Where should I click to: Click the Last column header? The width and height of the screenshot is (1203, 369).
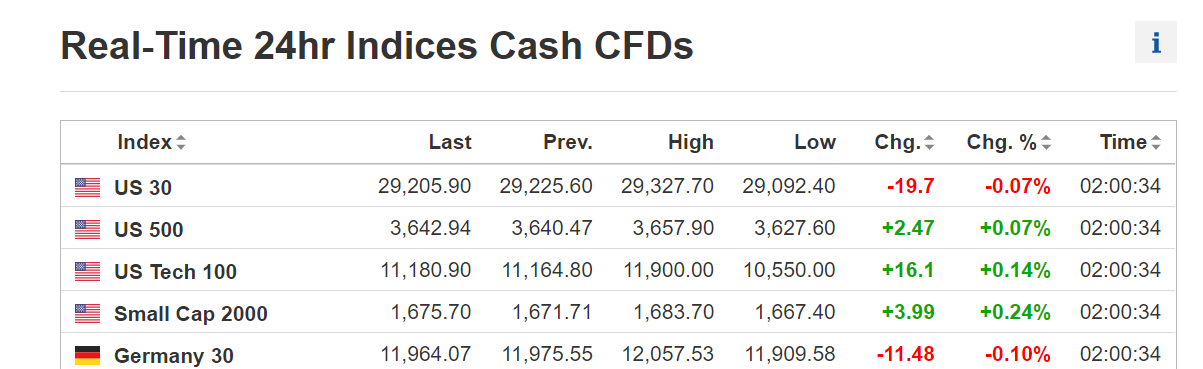(x=450, y=142)
